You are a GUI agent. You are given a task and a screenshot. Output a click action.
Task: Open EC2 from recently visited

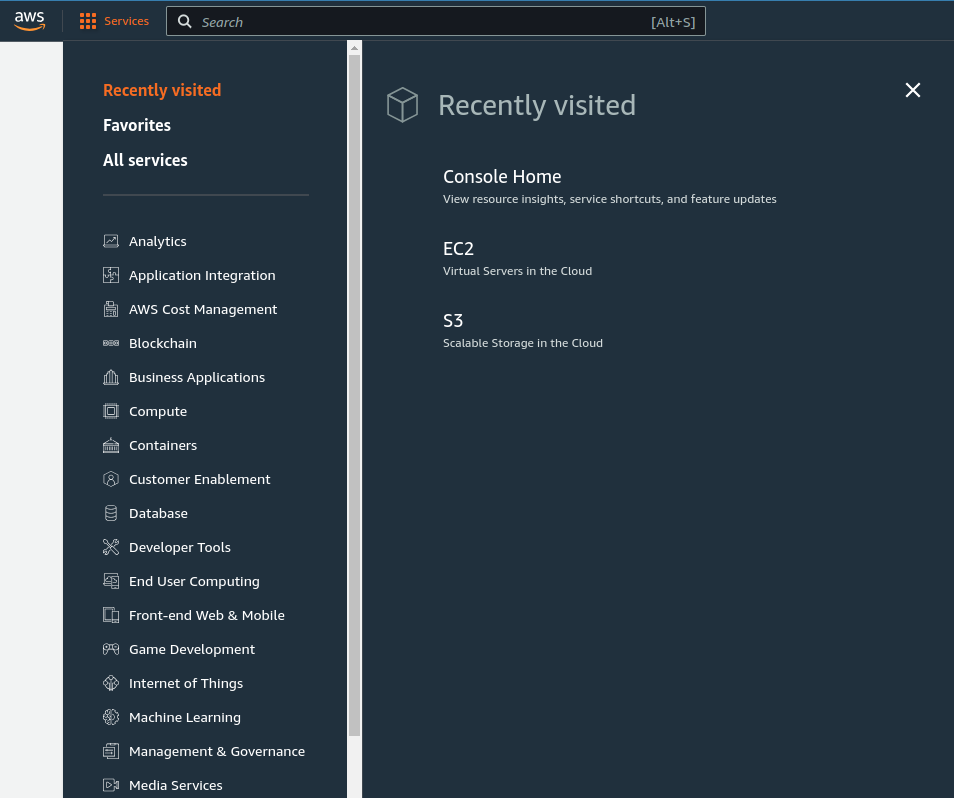pos(458,249)
